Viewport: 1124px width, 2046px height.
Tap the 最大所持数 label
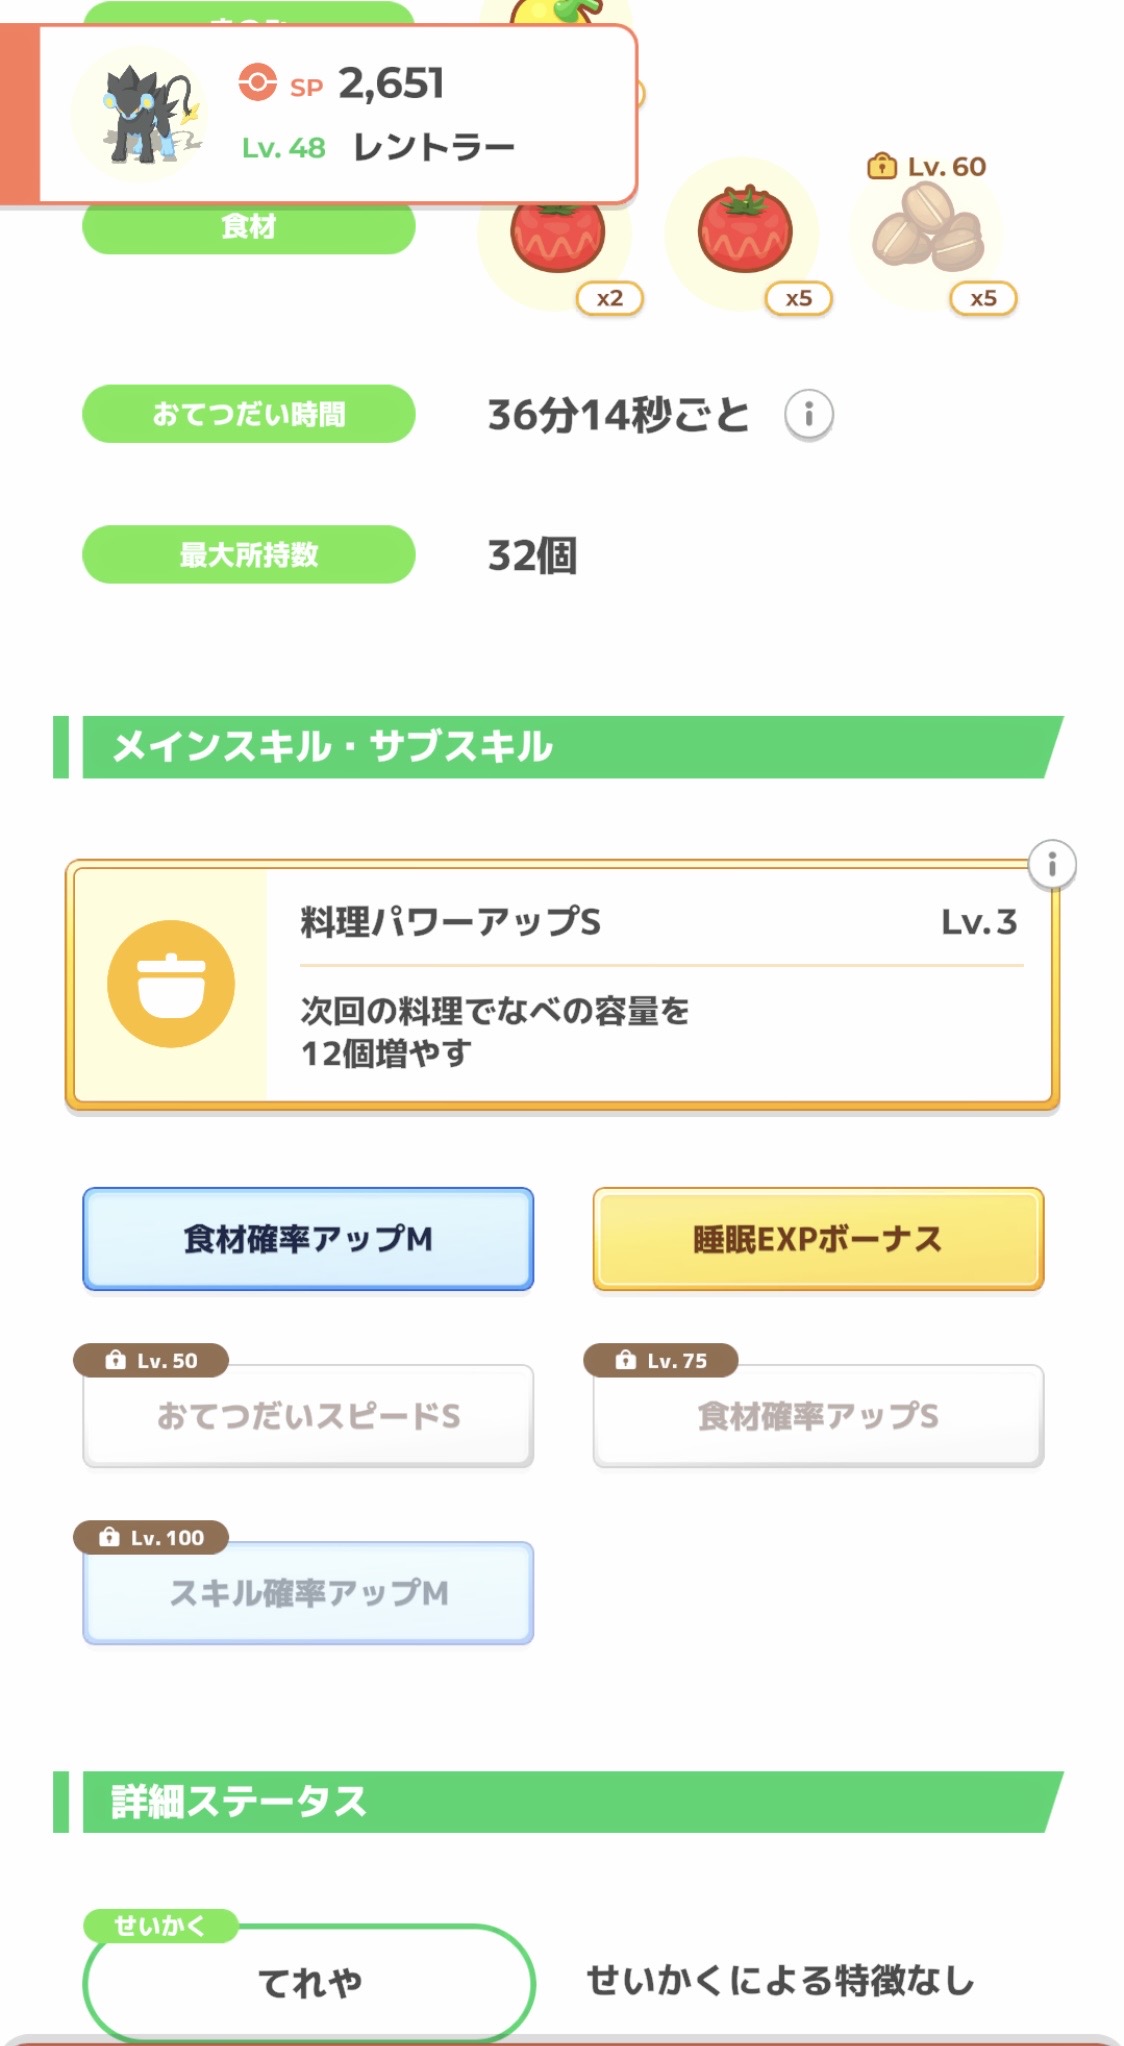(x=248, y=554)
